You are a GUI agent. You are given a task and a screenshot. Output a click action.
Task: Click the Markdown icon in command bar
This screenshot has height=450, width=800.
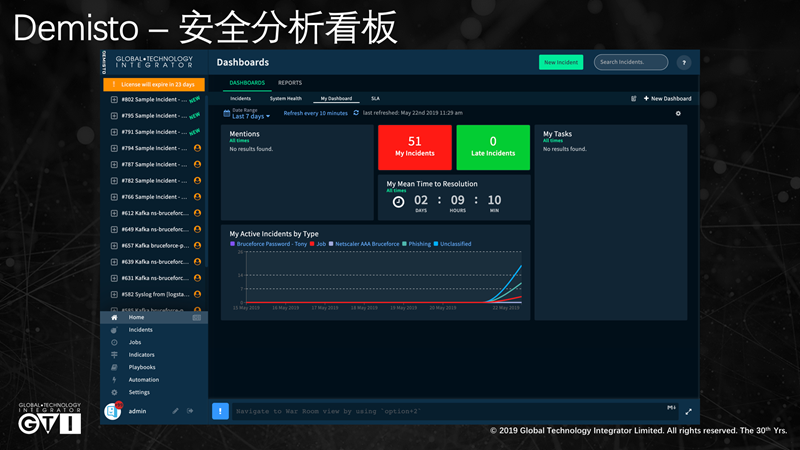point(671,407)
